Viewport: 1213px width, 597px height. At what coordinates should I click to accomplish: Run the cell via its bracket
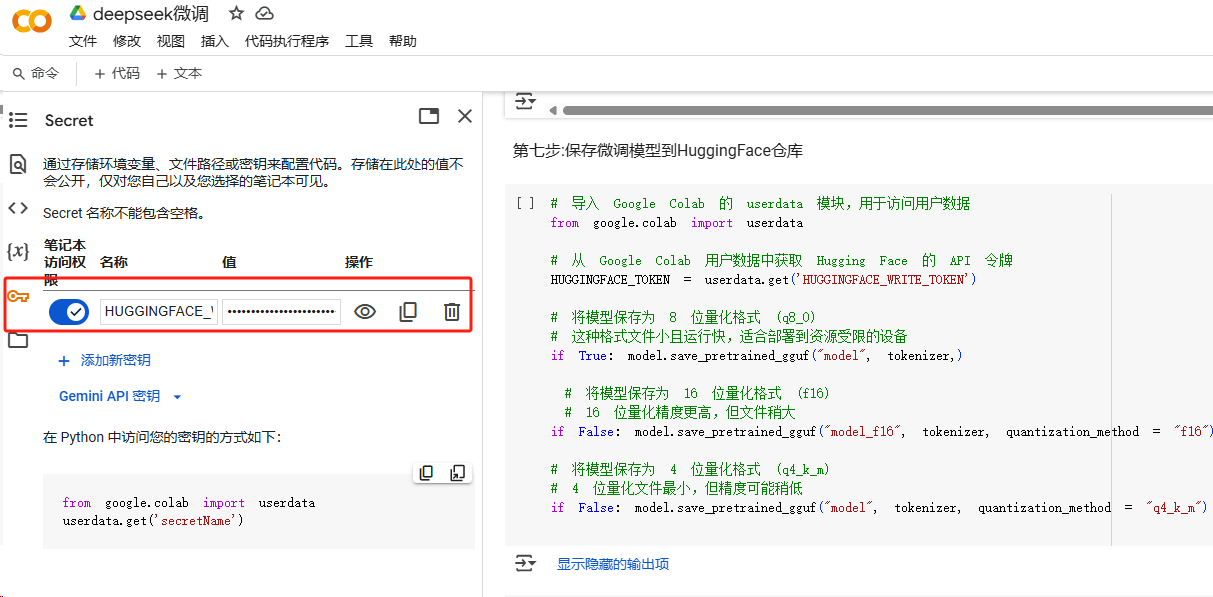click(525, 203)
